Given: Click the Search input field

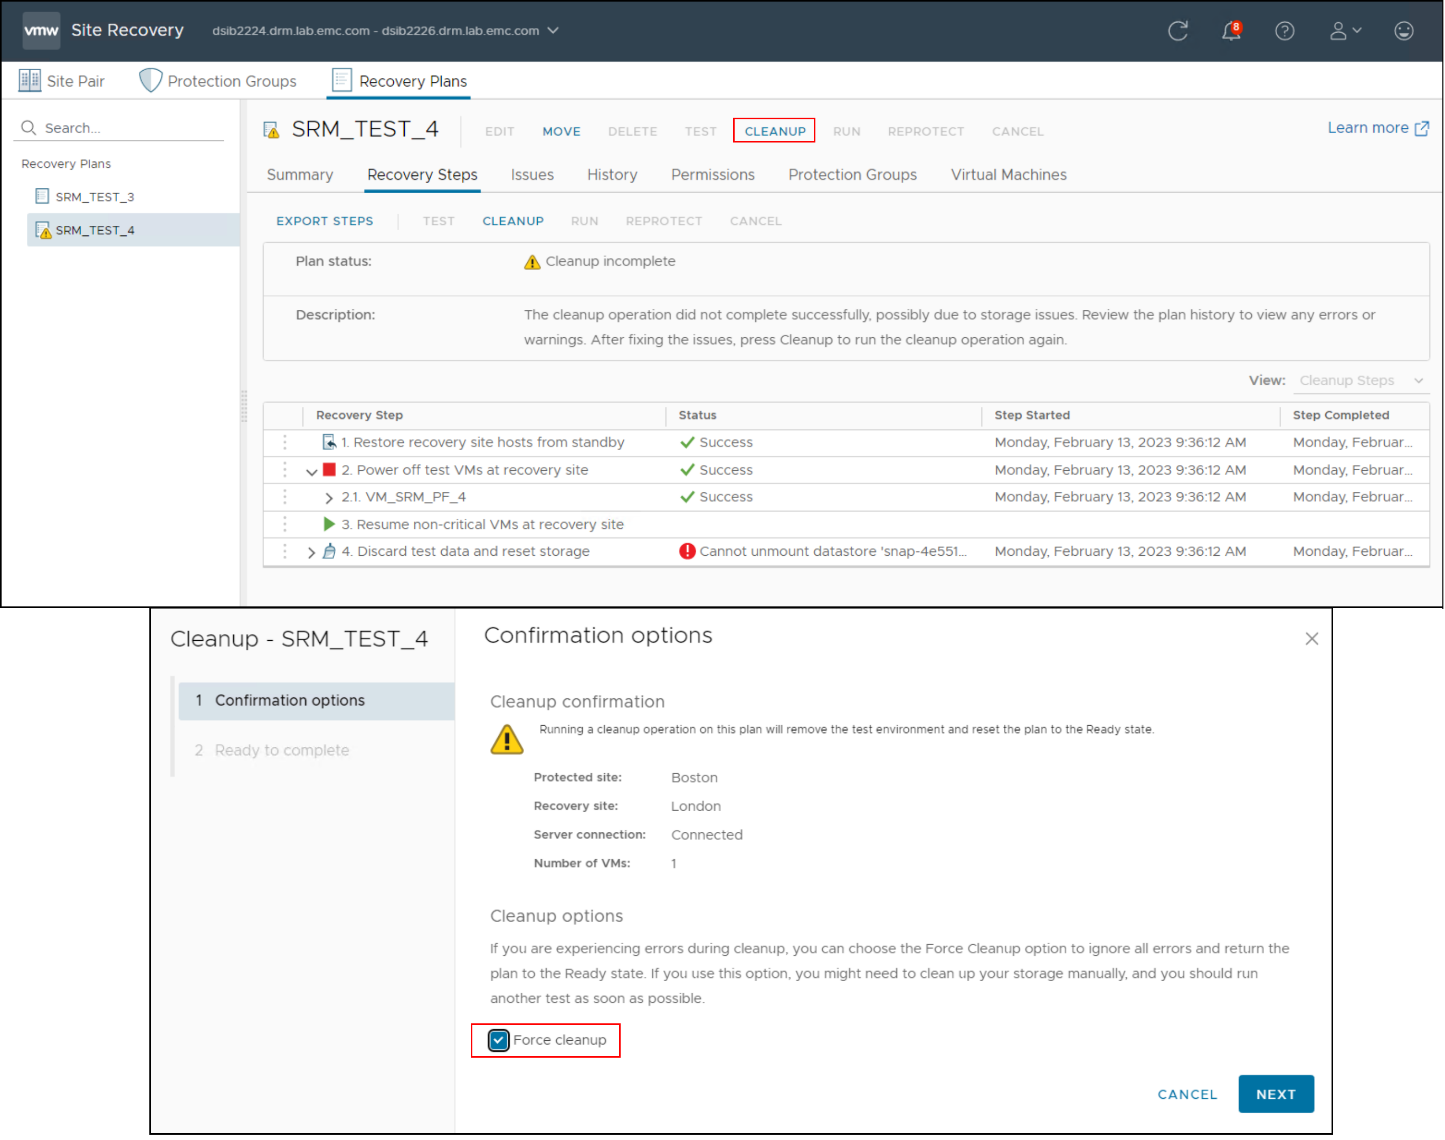Looking at the screenshot, I should click(x=121, y=128).
